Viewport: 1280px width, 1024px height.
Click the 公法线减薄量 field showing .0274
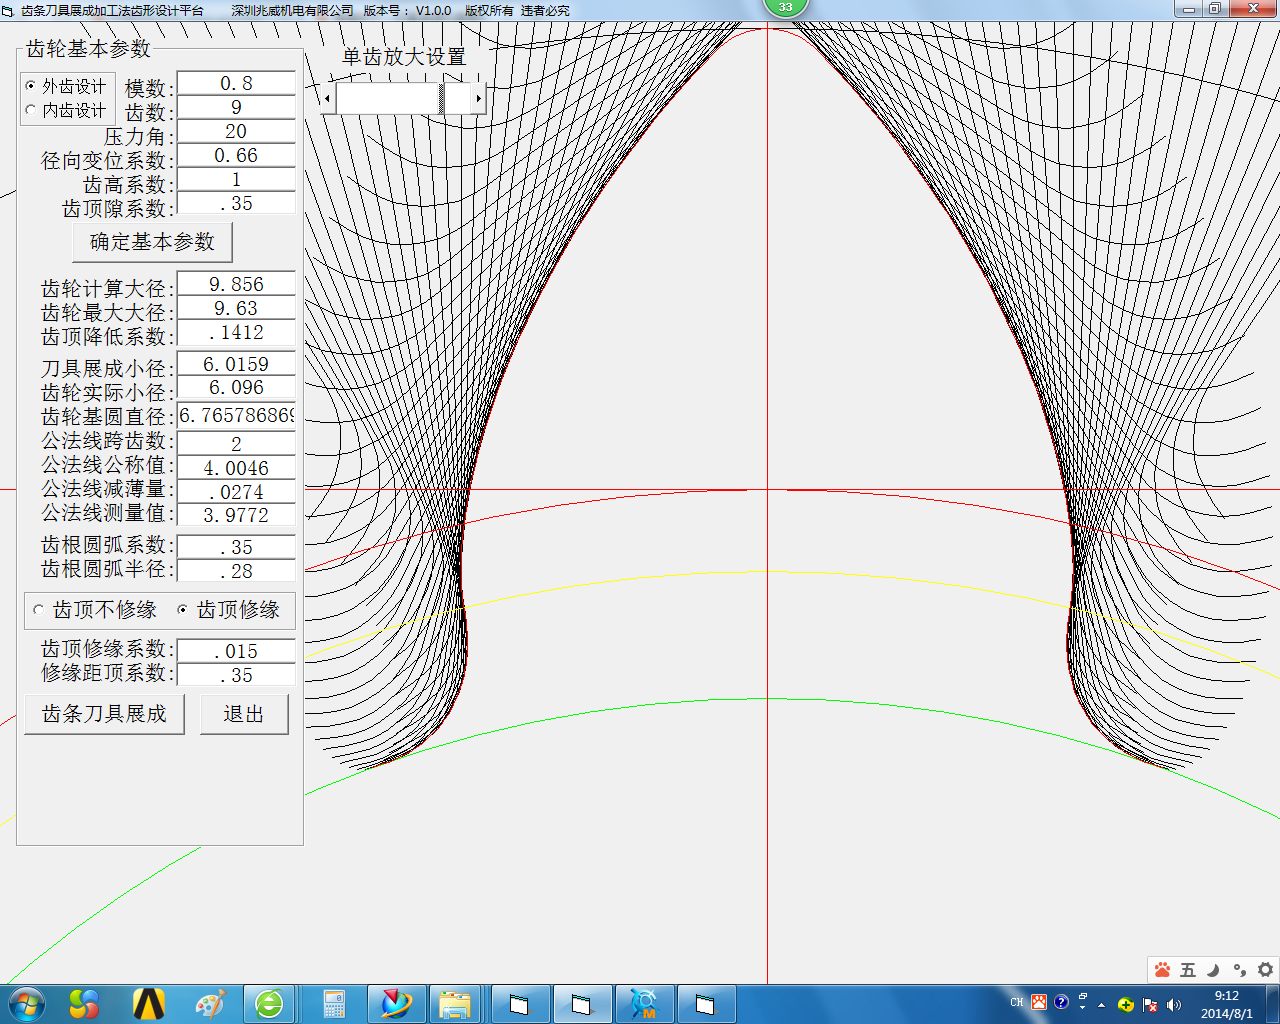[x=236, y=491]
